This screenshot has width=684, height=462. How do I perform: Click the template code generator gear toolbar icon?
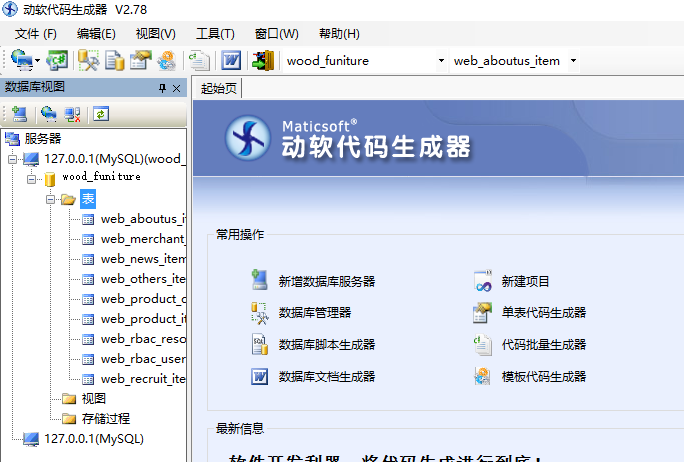pos(167,60)
